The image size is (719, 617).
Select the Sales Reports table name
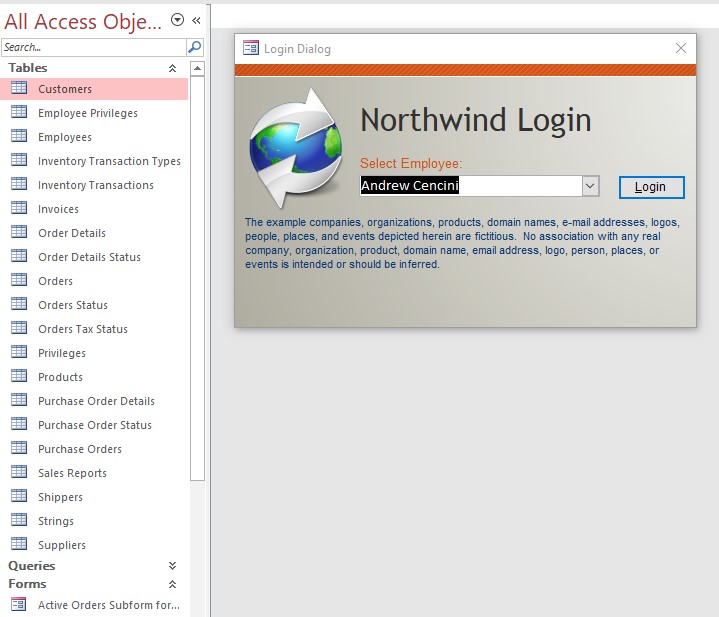point(72,473)
